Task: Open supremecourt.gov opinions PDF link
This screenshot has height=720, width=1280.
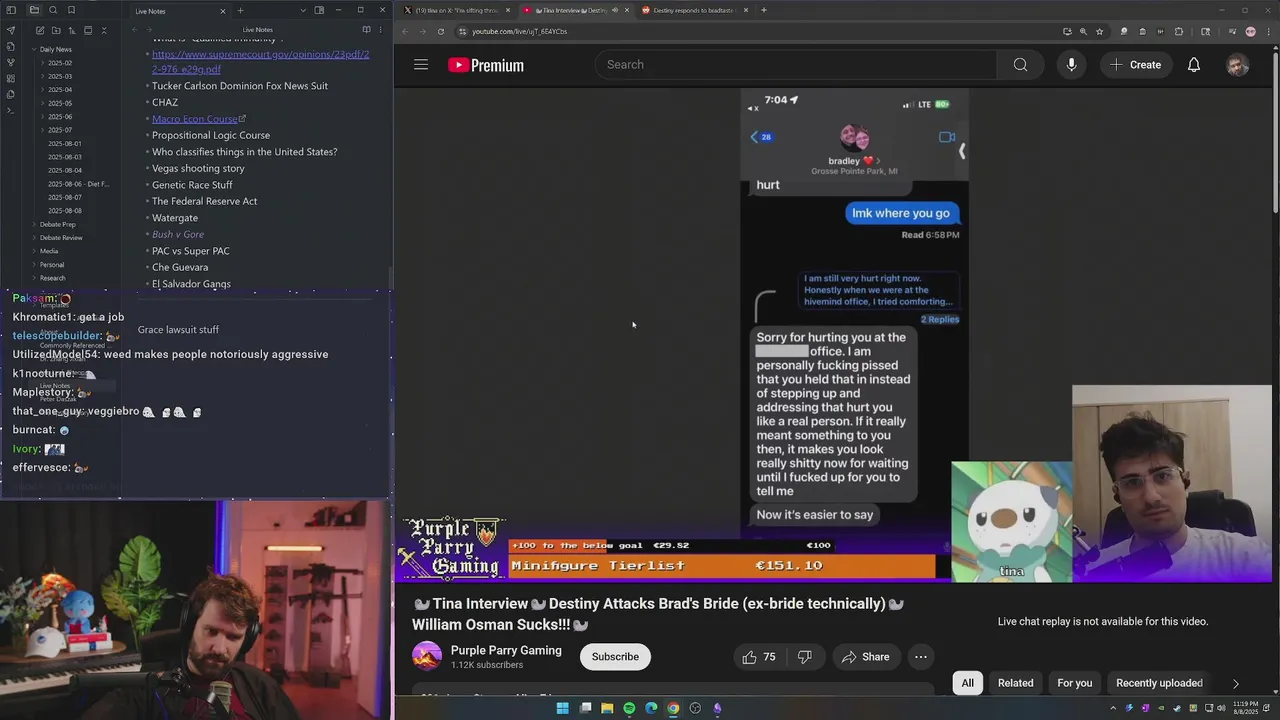Action: click(x=260, y=62)
